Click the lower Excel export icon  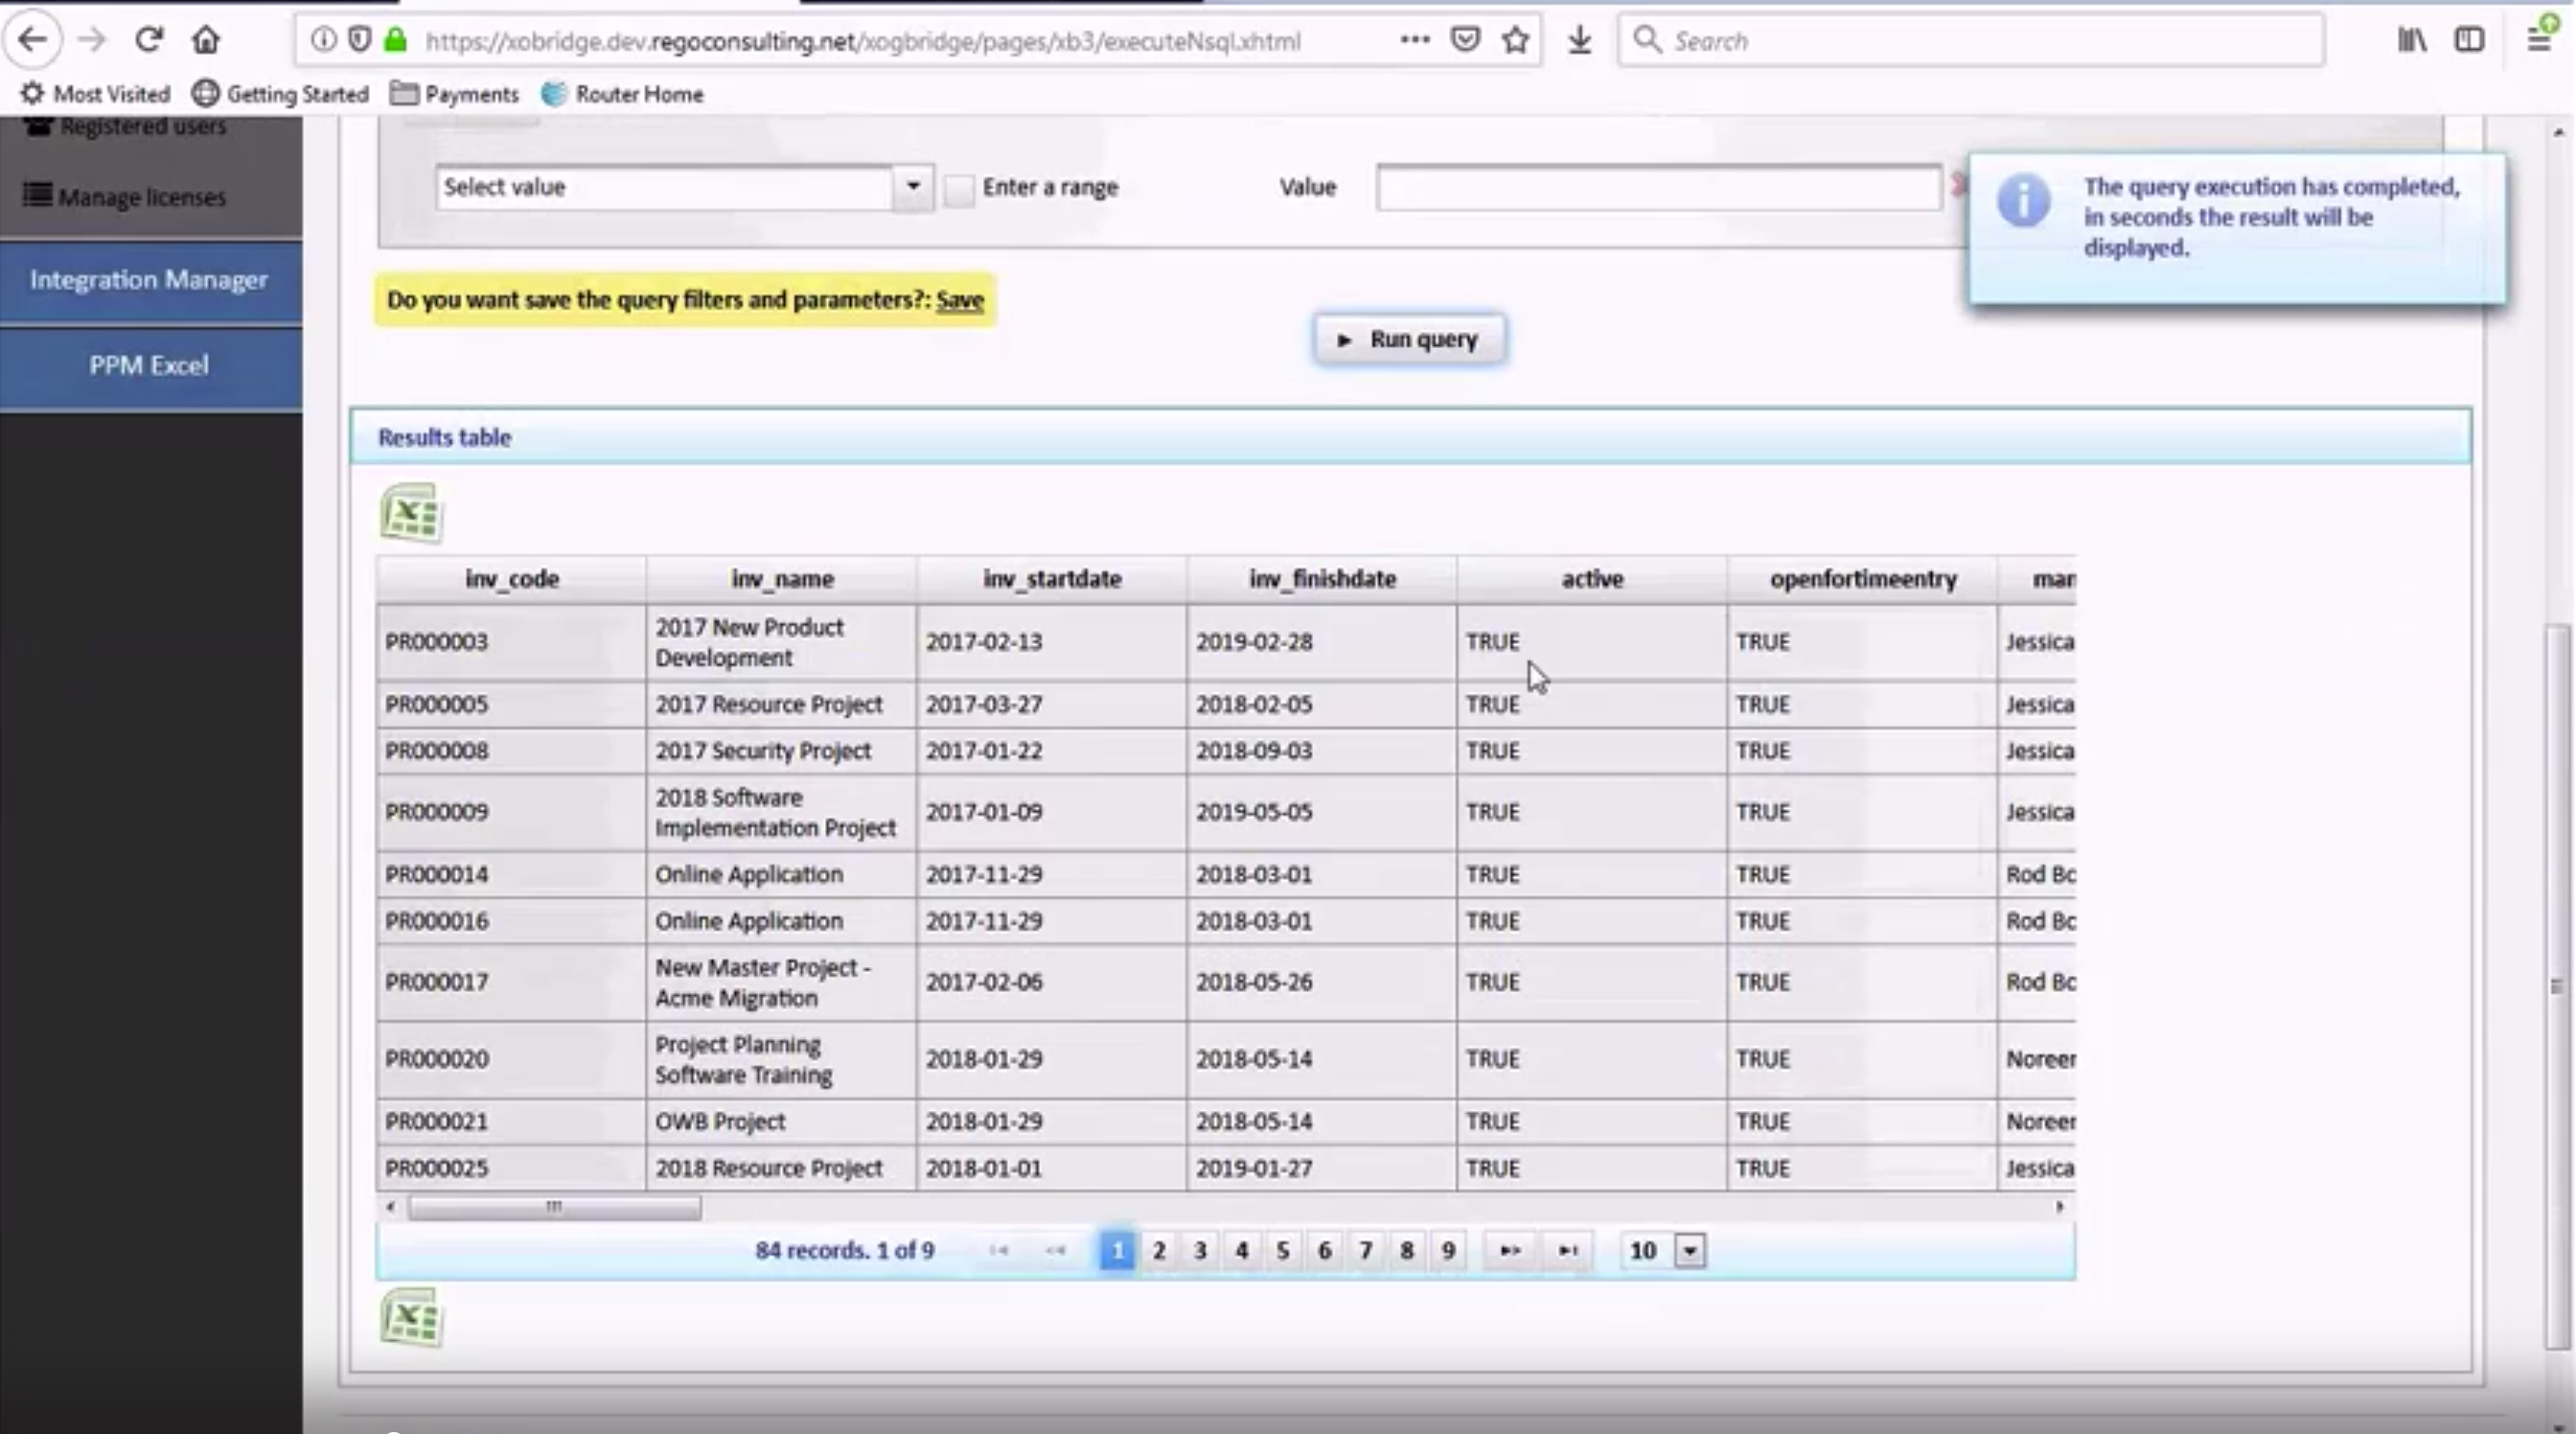click(410, 1318)
